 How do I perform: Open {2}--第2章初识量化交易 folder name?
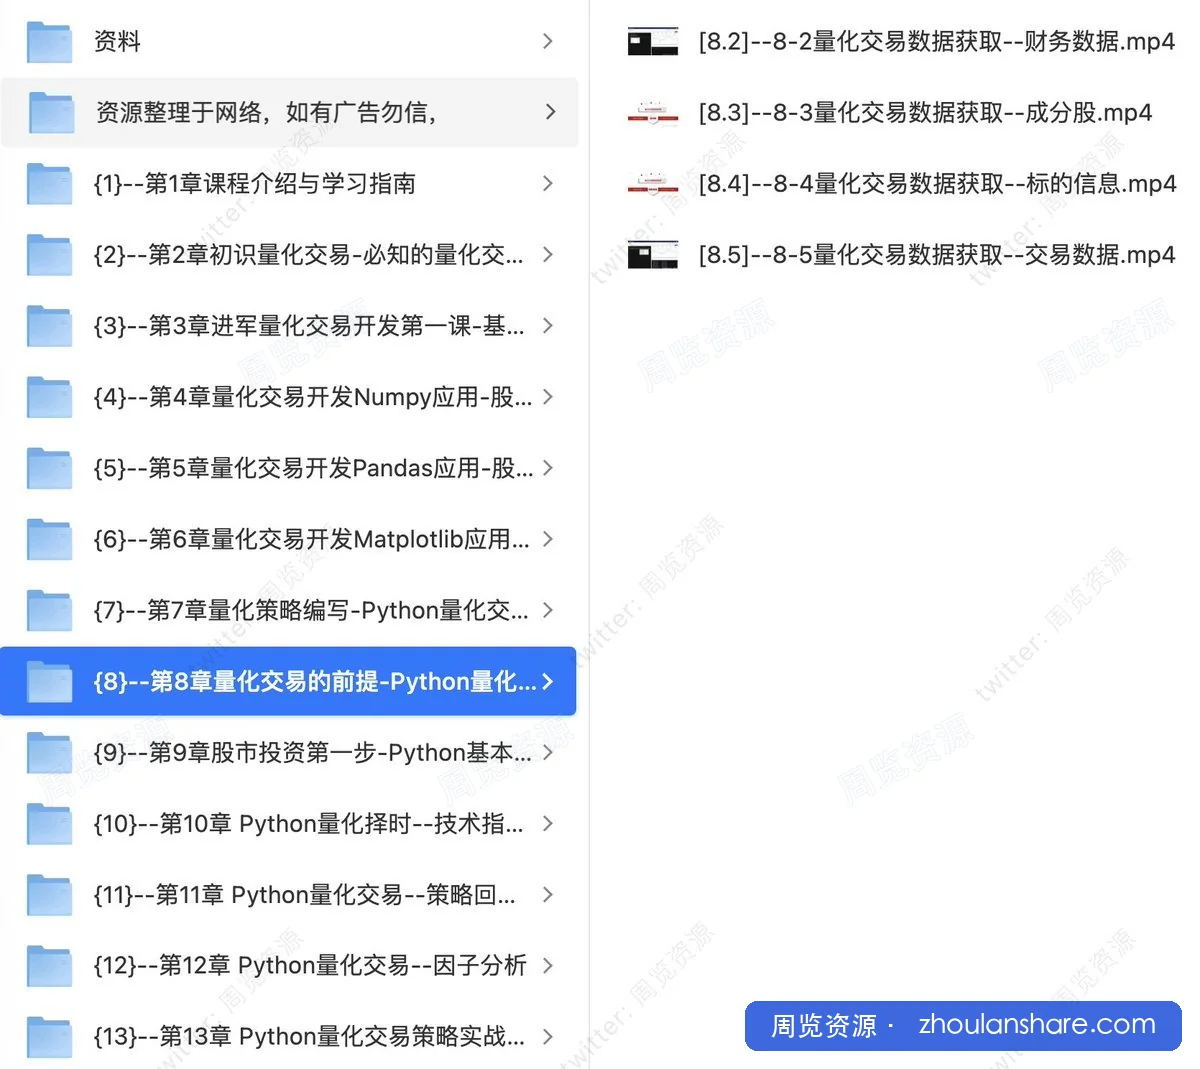pos(308,255)
